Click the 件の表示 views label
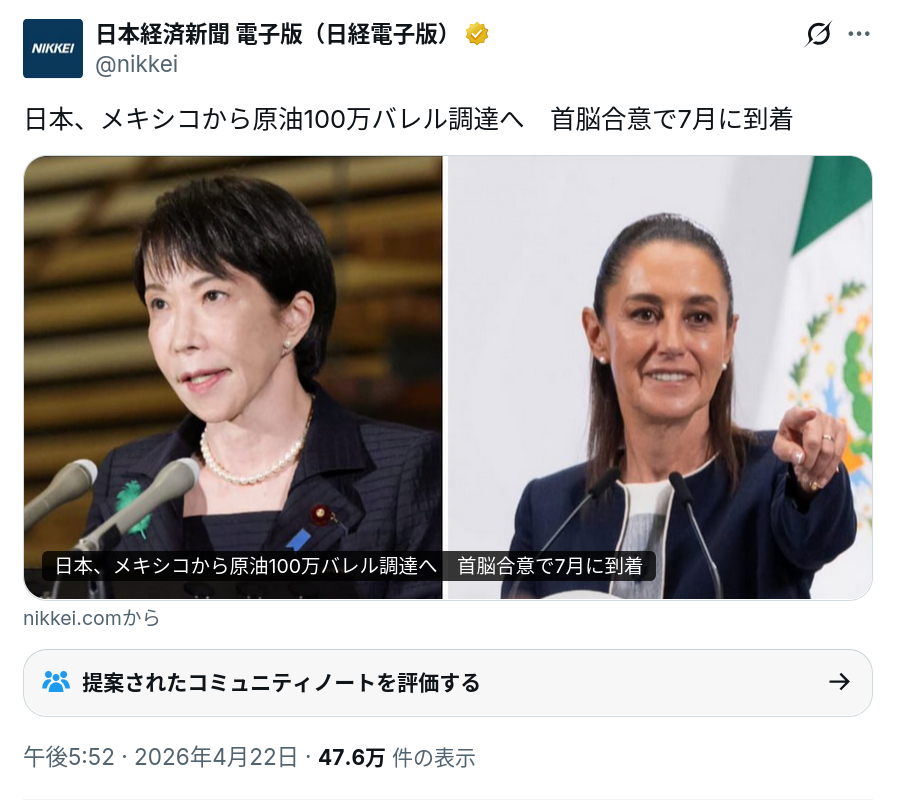Viewport: 897px width, 801px height. (x=434, y=758)
